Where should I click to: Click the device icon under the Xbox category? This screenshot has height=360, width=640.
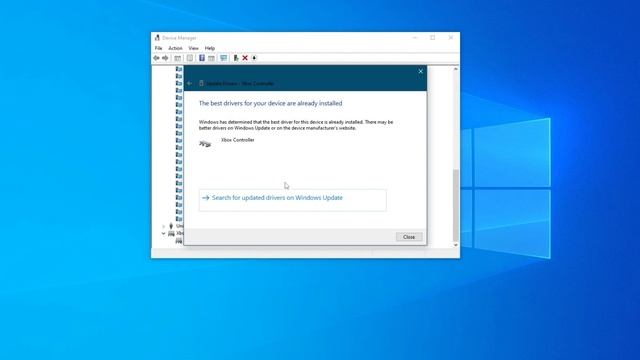[179, 241]
